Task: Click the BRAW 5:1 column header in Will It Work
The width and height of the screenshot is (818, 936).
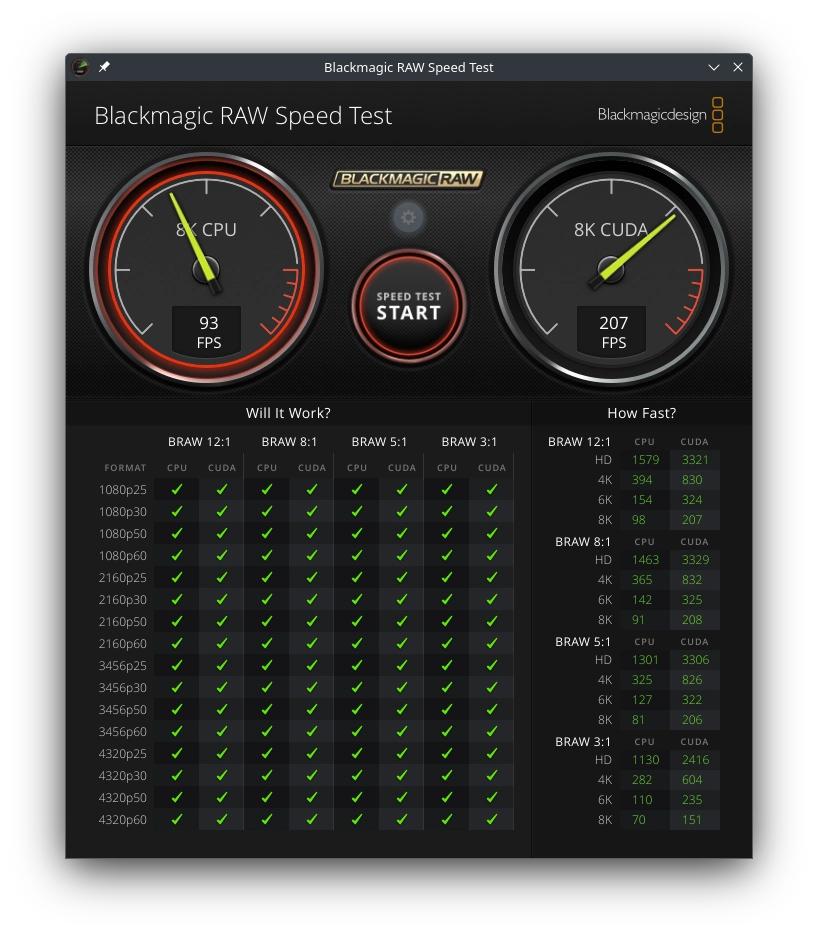Action: [x=379, y=442]
